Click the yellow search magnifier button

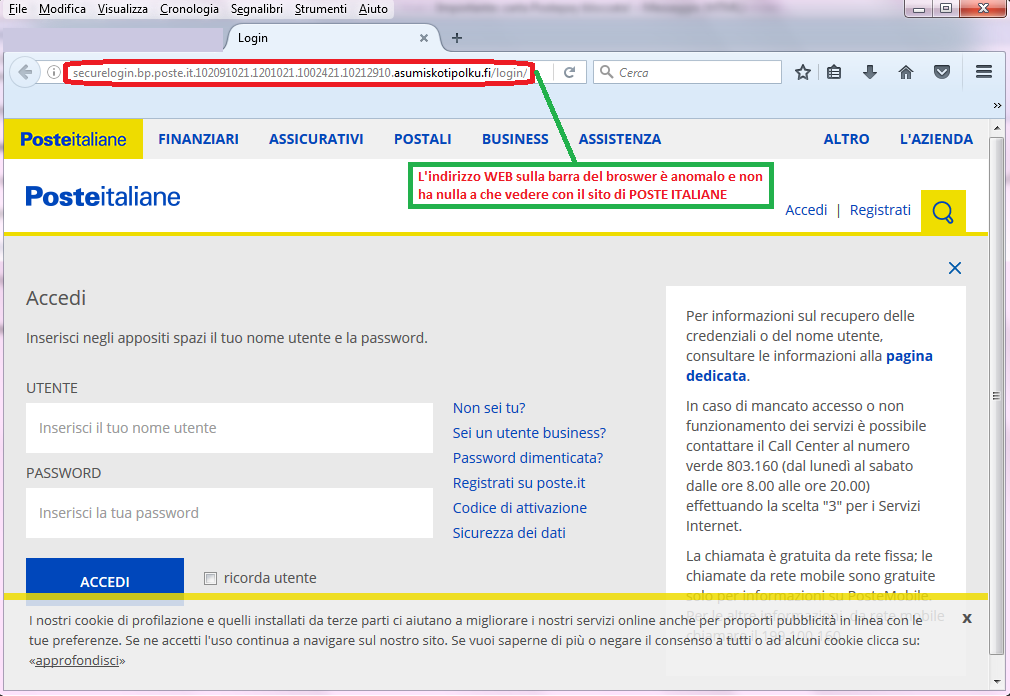[943, 211]
